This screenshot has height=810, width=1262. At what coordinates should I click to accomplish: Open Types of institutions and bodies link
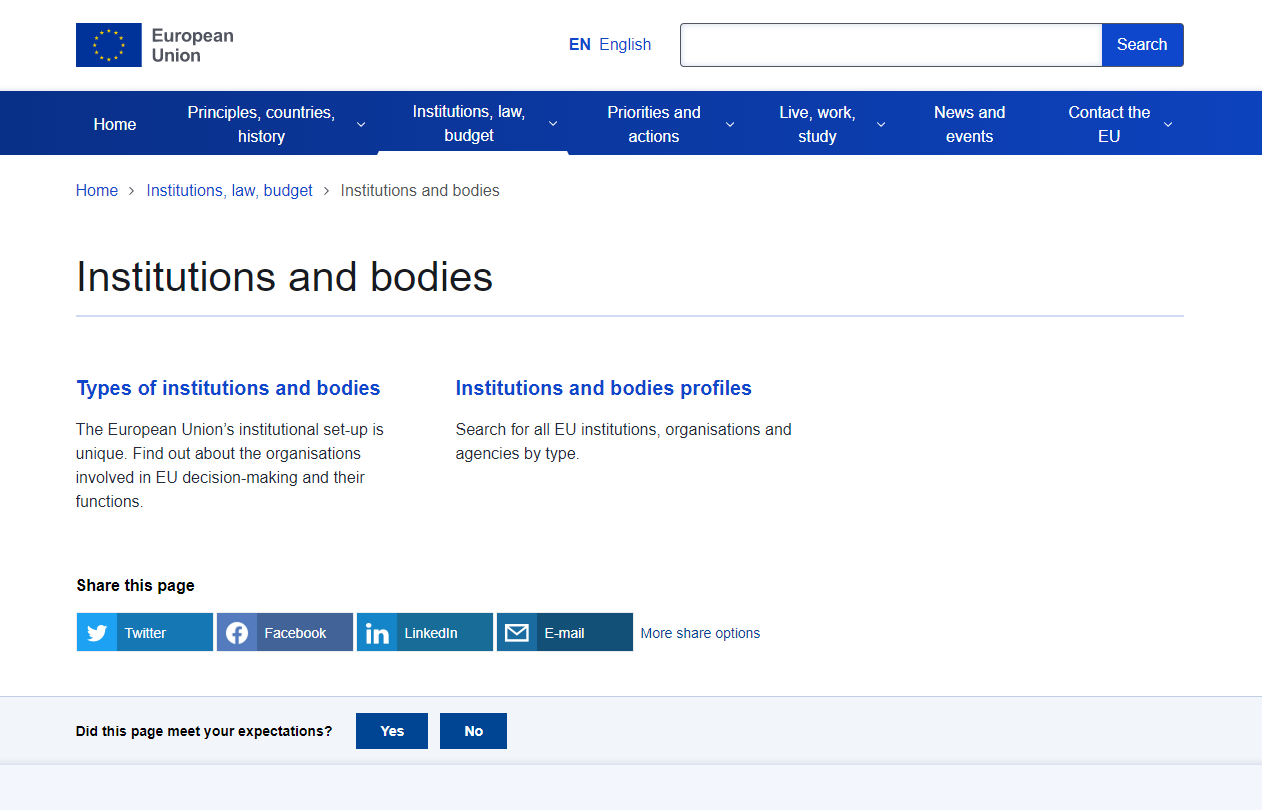click(228, 388)
